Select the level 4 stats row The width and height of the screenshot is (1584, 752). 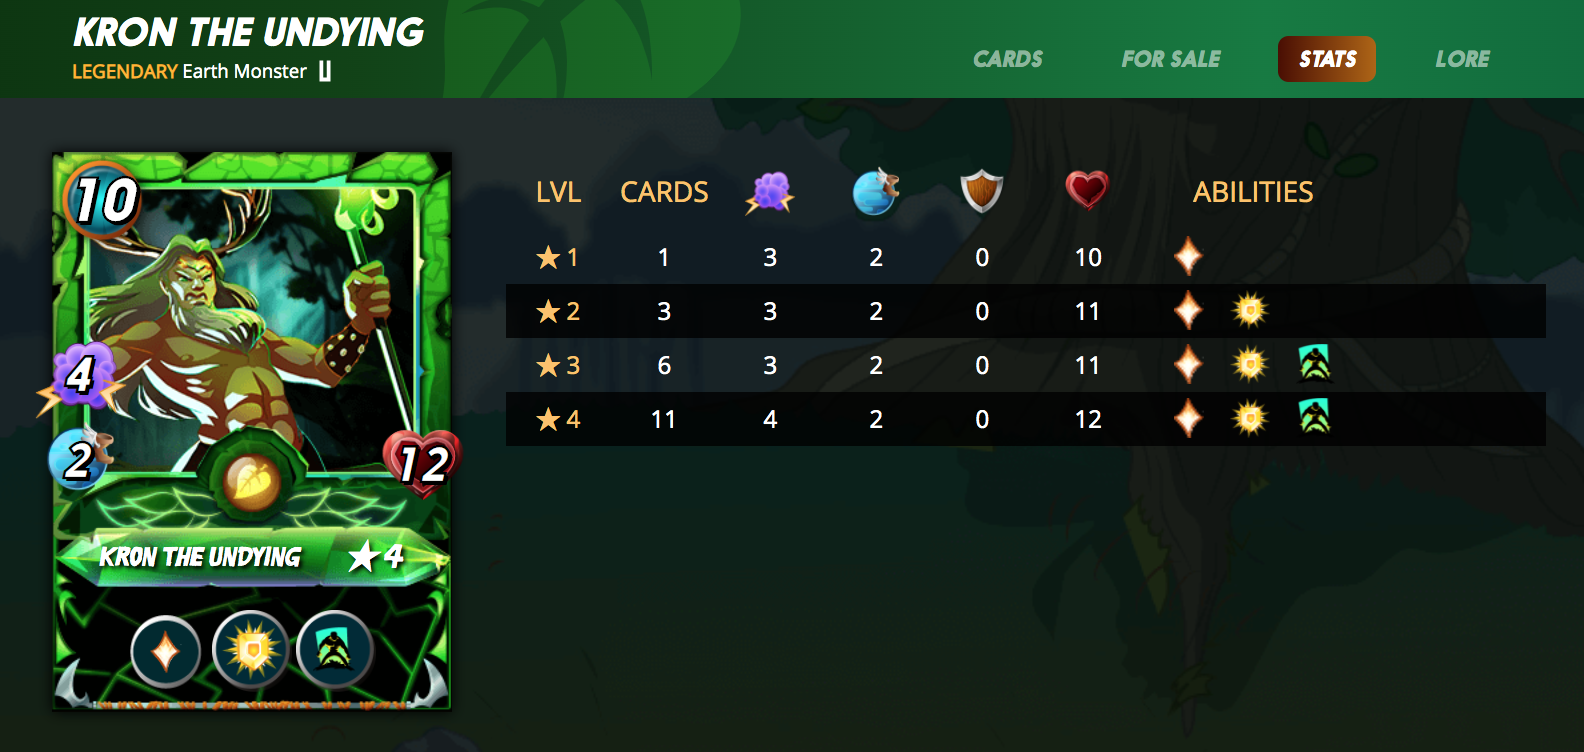pos(1026,419)
